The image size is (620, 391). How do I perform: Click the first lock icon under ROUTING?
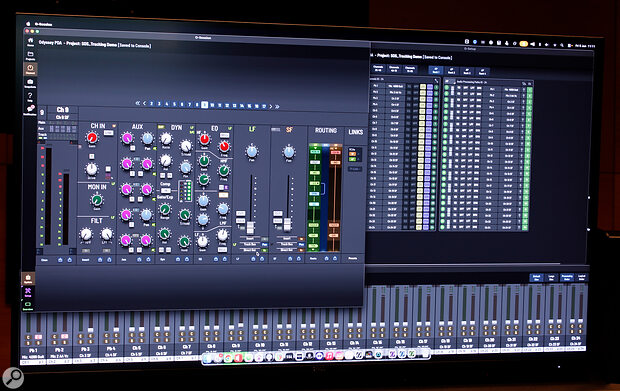(326, 258)
